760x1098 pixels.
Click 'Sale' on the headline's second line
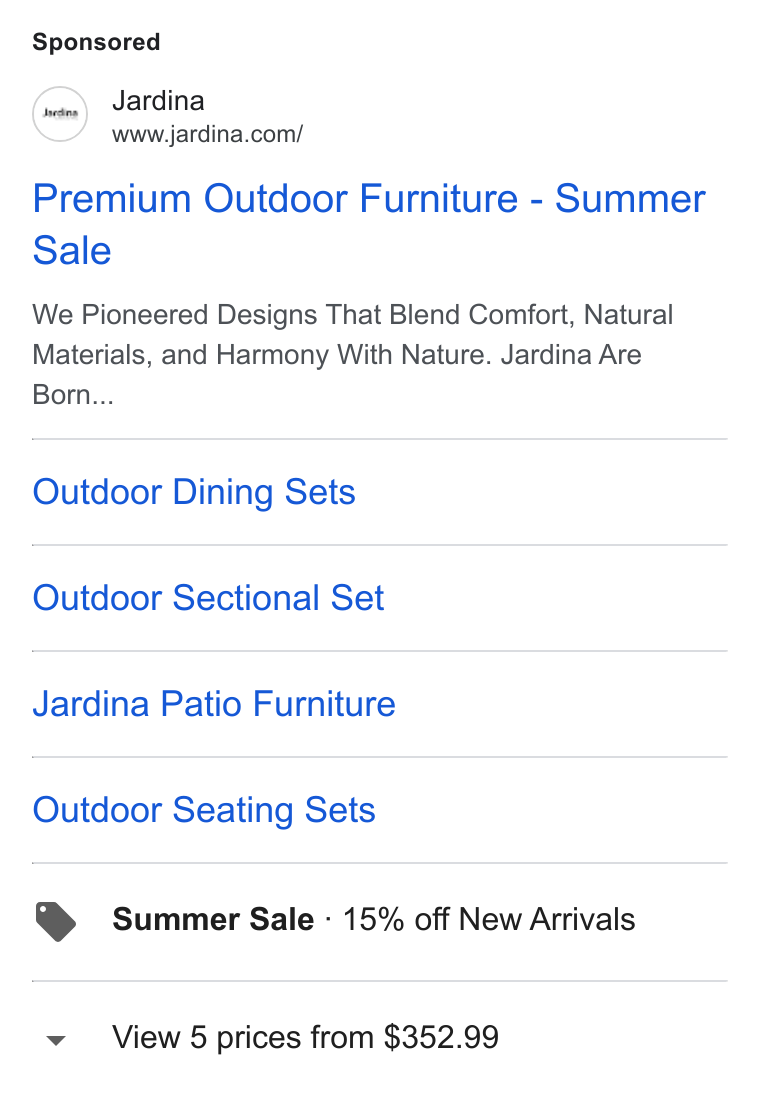pyautogui.click(x=72, y=251)
